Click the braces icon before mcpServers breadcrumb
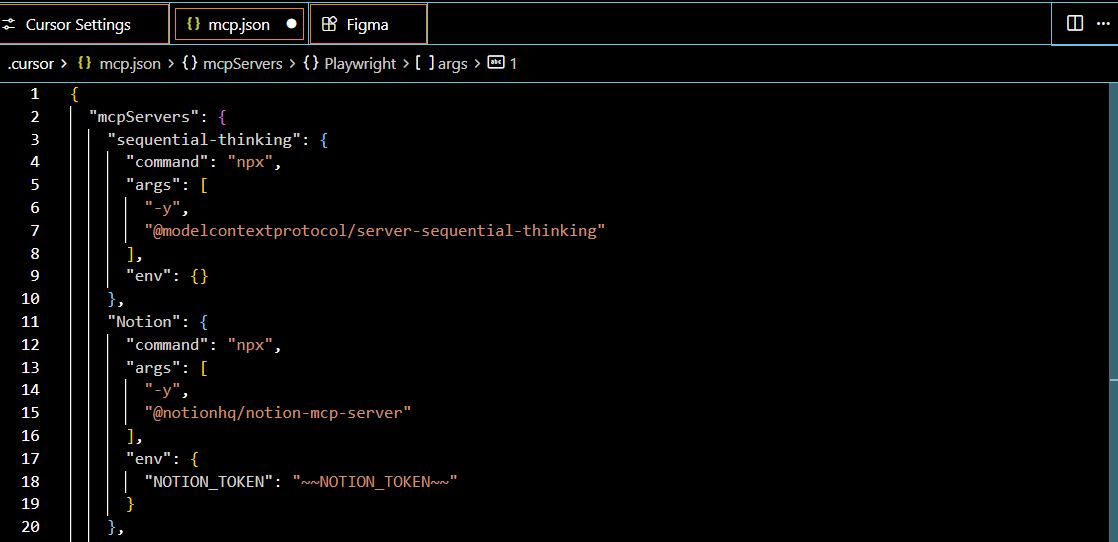The image size is (1118, 542). [190, 63]
